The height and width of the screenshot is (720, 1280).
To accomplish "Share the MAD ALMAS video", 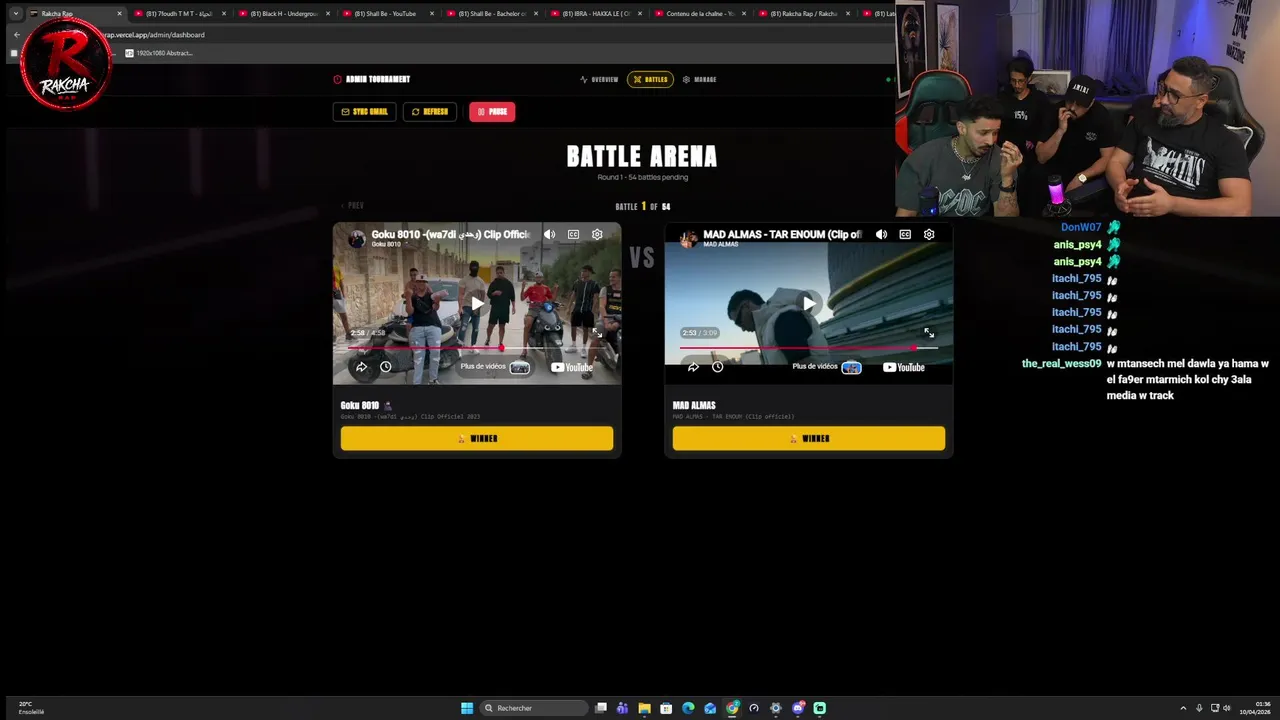I will 693,367.
